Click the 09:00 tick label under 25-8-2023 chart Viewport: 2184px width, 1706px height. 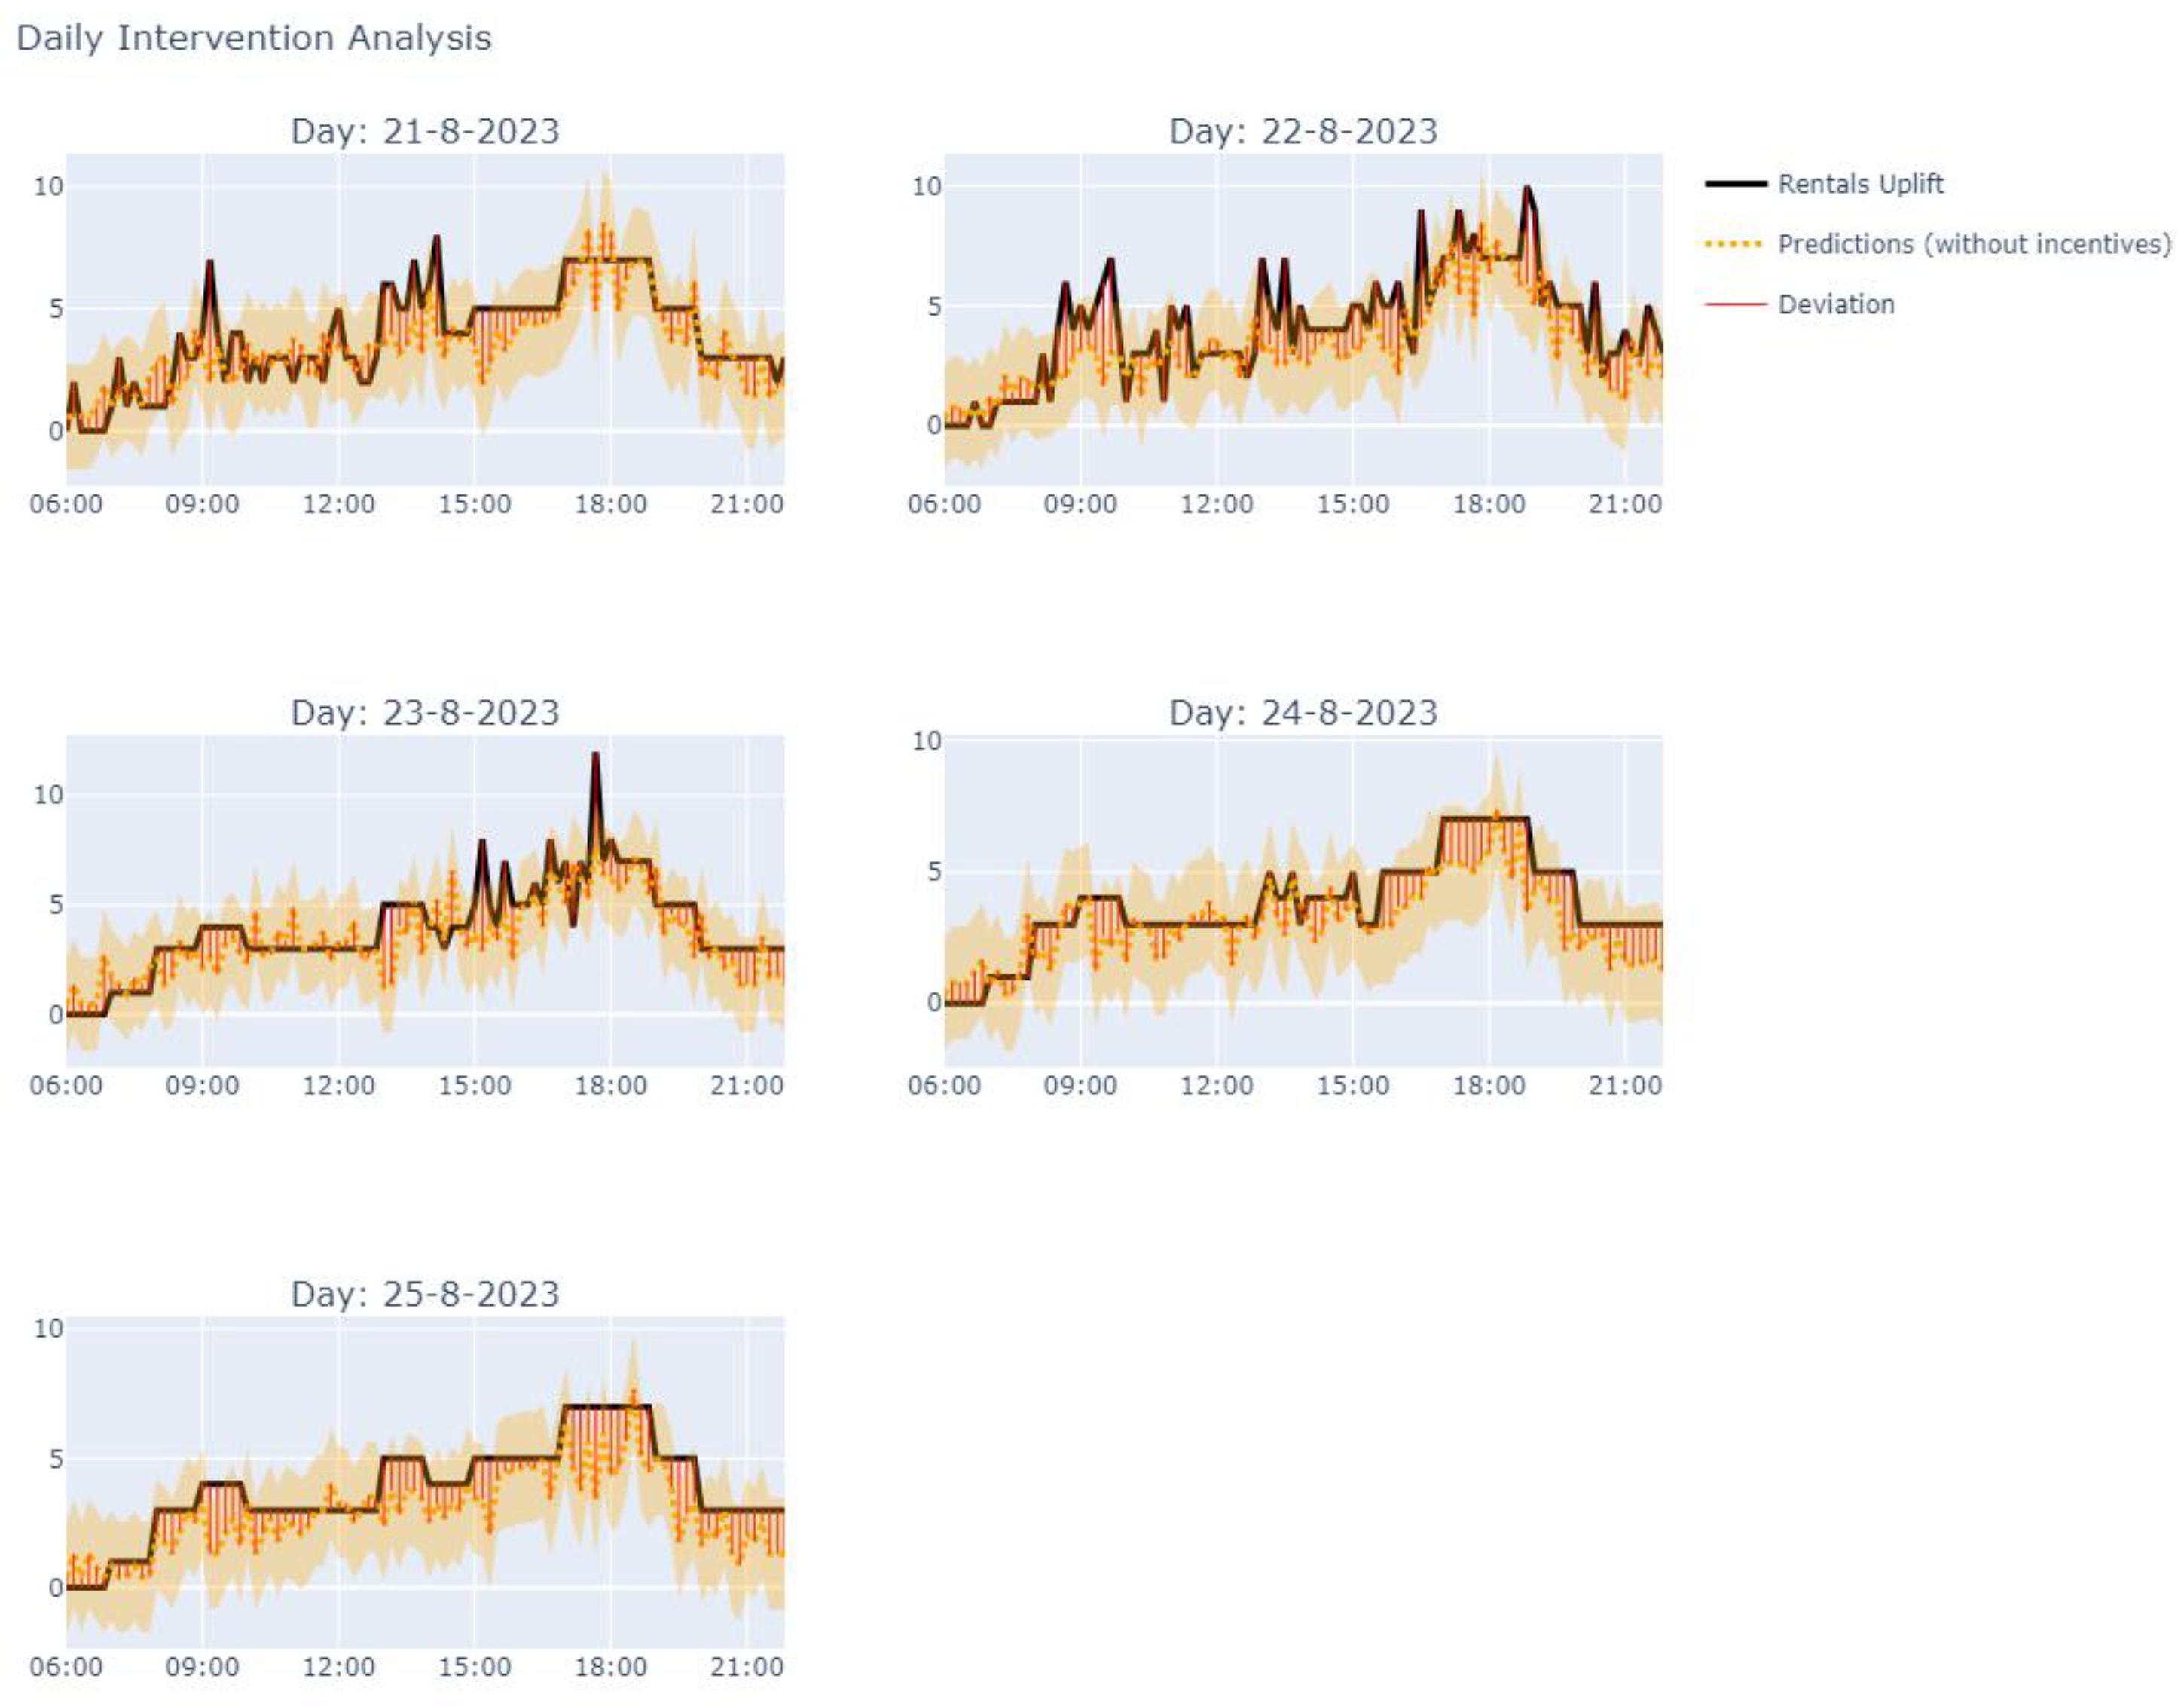(202, 1667)
